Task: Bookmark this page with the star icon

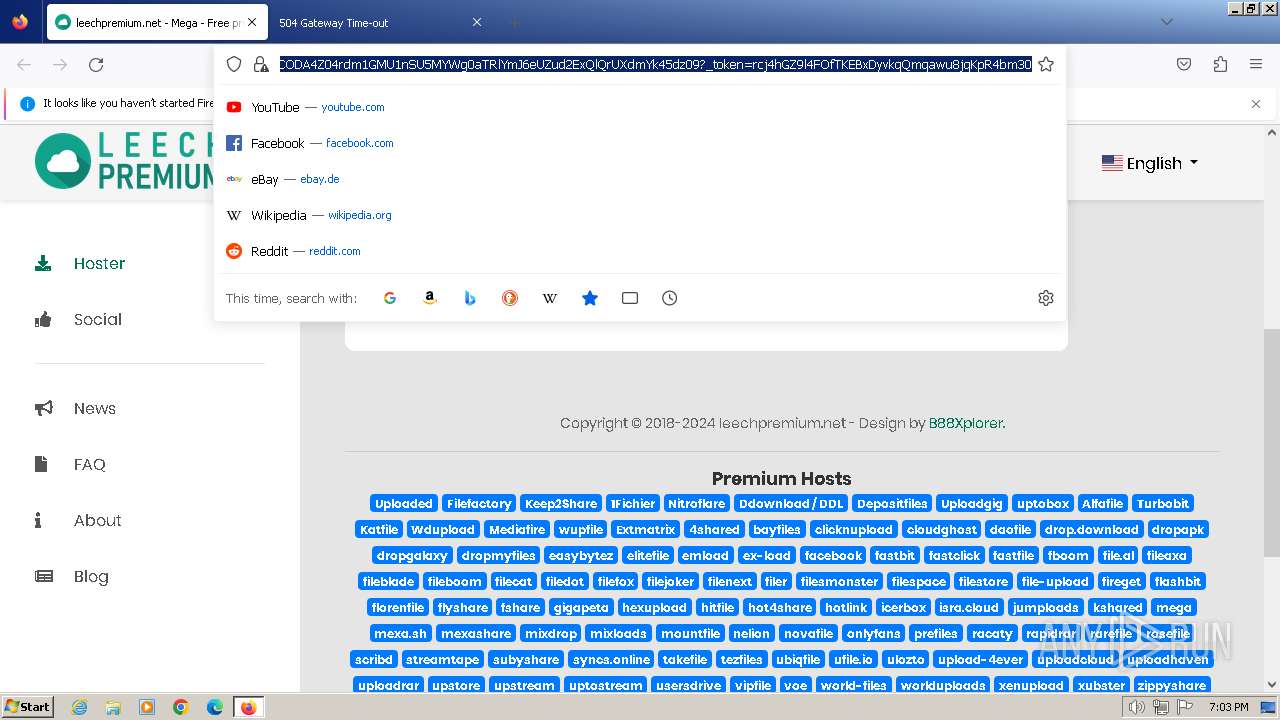Action: pyautogui.click(x=1046, y=64)
